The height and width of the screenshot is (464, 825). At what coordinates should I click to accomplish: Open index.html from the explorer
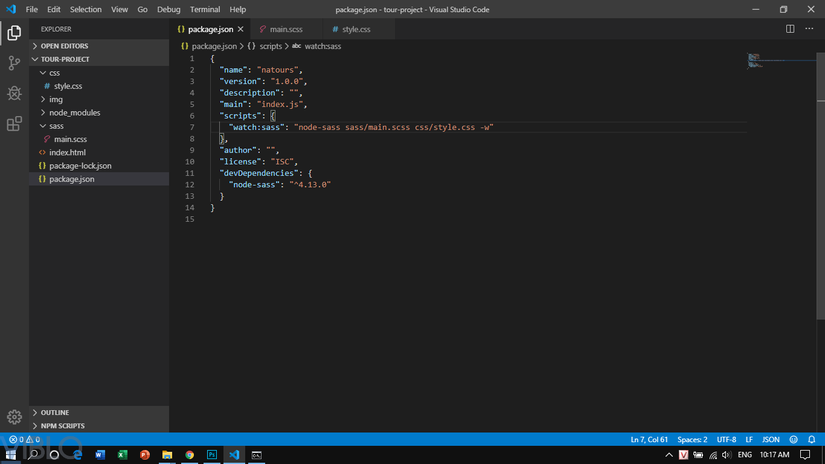click(x=67, y=152)
